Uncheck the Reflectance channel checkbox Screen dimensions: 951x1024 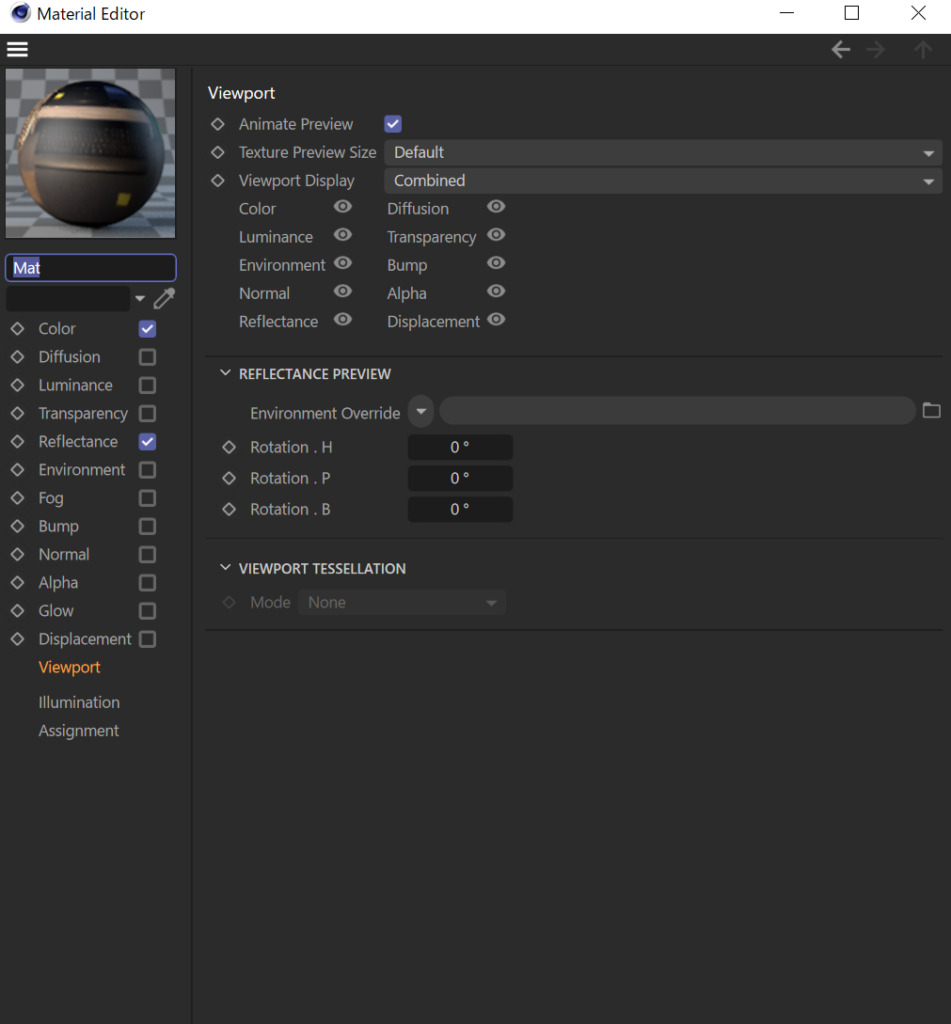tap(147, 441)
